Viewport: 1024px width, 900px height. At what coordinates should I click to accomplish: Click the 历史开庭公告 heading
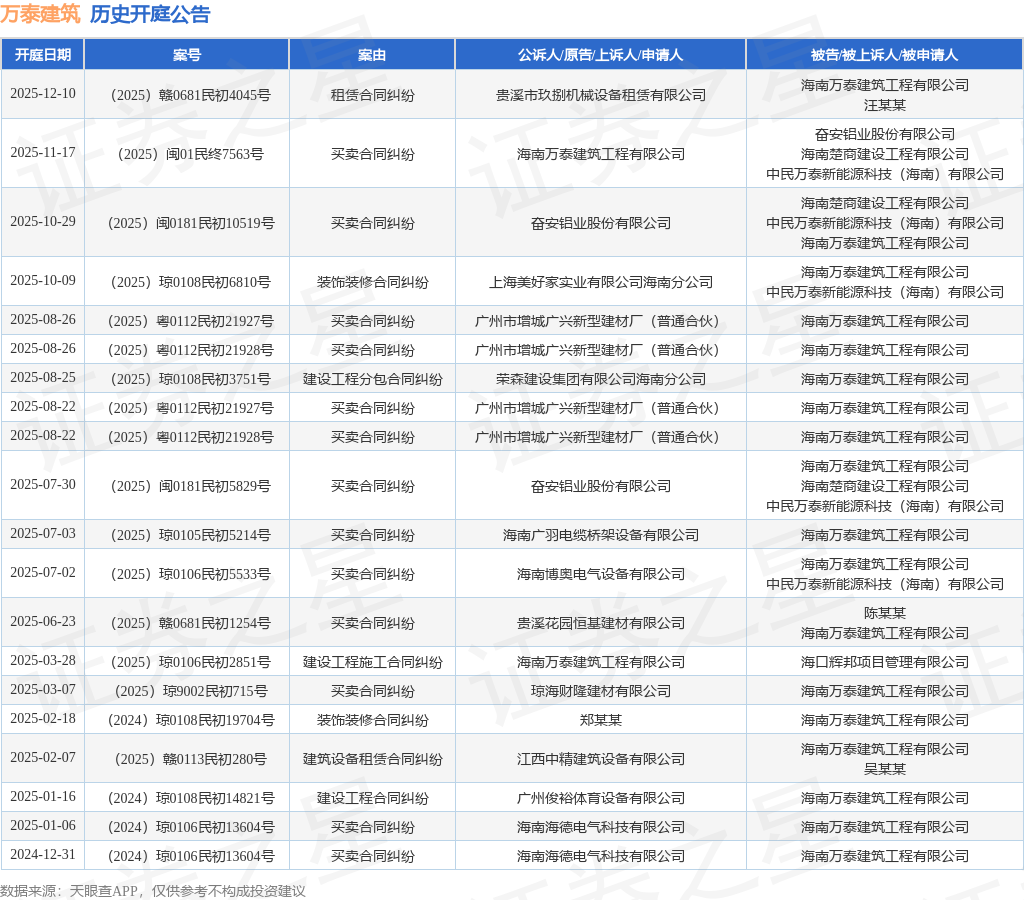coord(150,14)
